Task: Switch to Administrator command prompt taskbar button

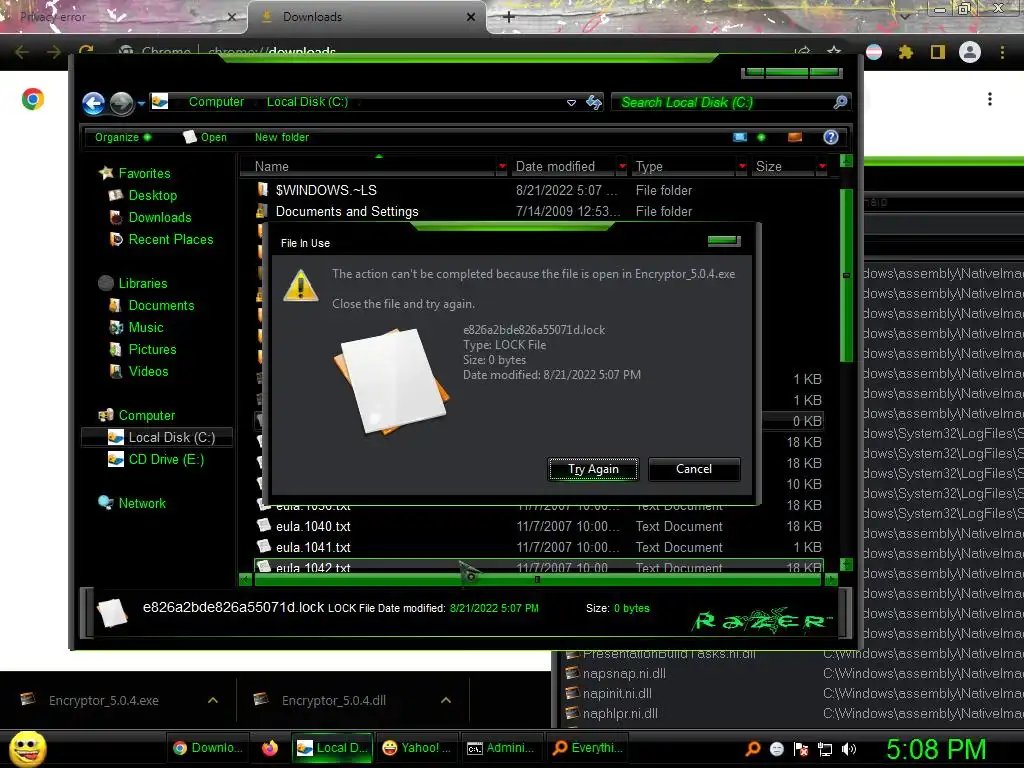Action: (x=501, y=748)
